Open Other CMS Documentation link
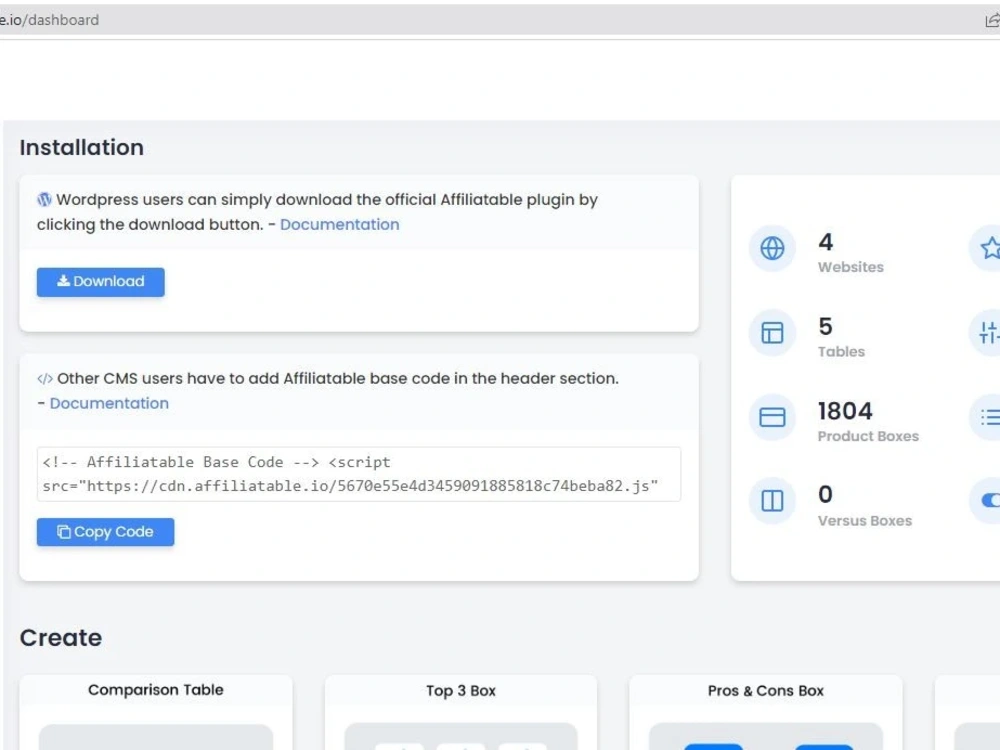This screenshot has height=750, width=1000. 109,403
